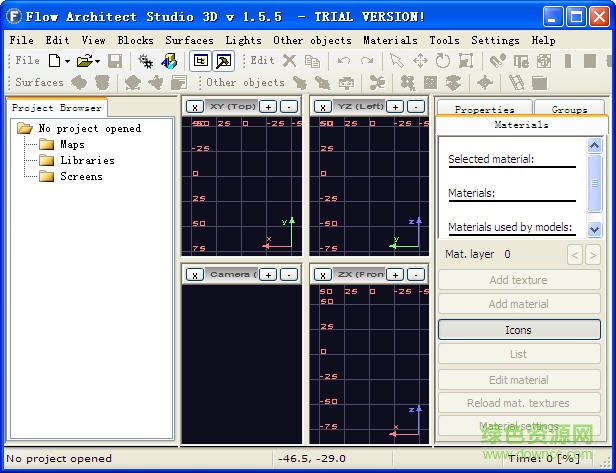616x473 pixels.
Task: Open dropdown arrow next to Open folder
Action: 98,61
